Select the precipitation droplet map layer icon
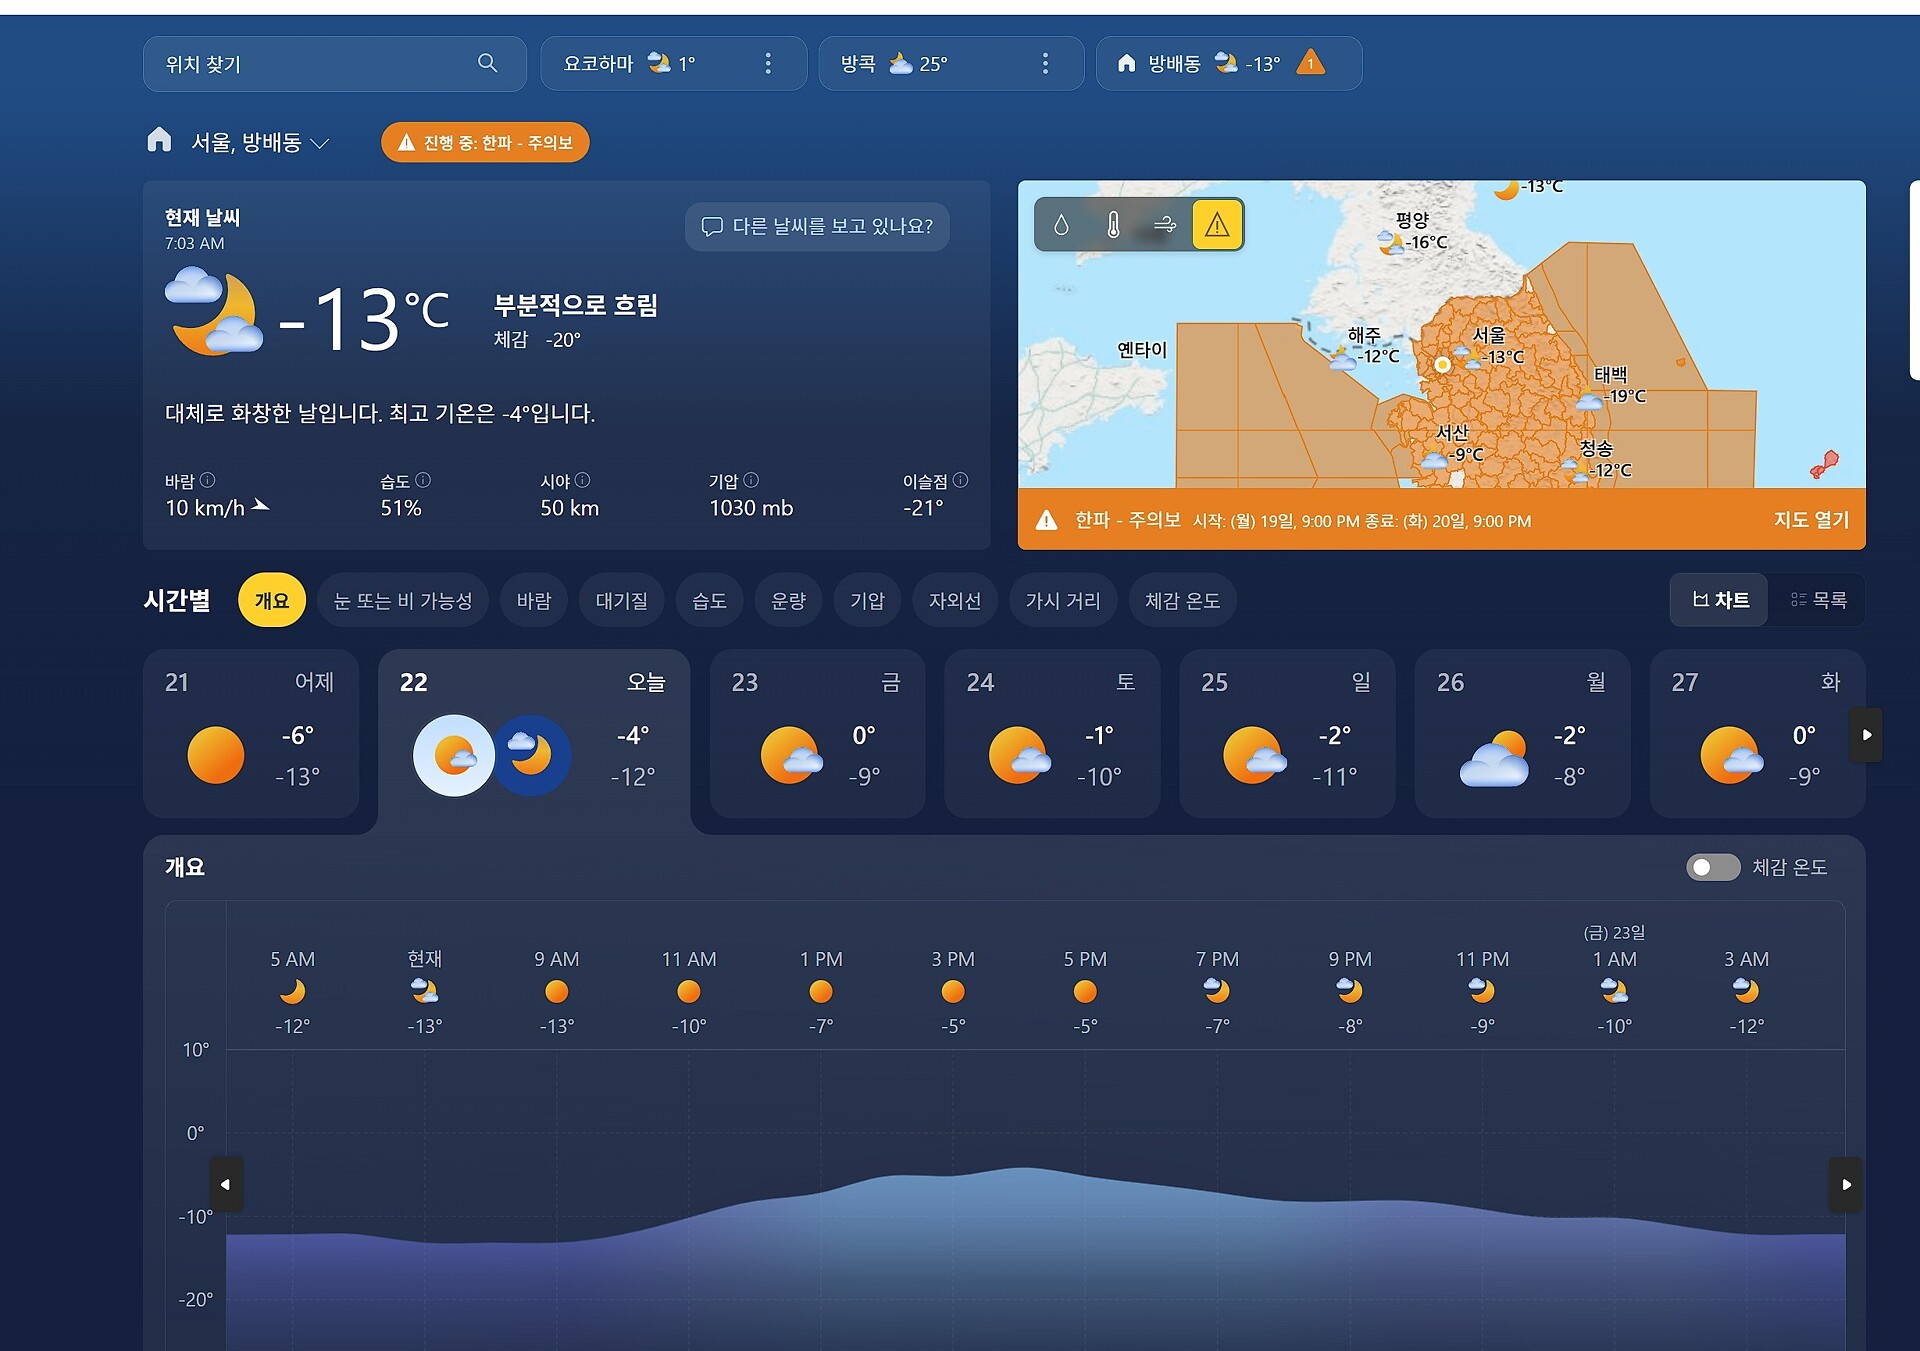The height and width of the screenshot is (1351, 1920). click(x=1061, y=225)
